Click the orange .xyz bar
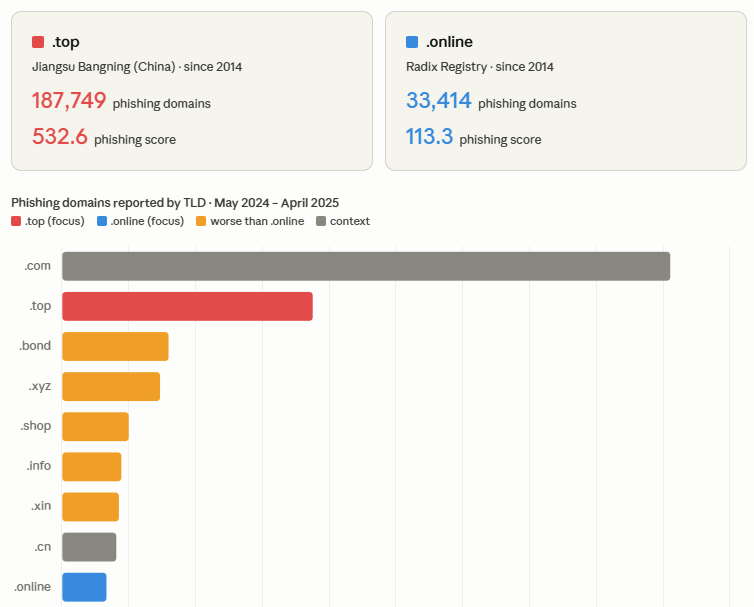This screenshot has height=607, width=754. [x=111, y=386]
